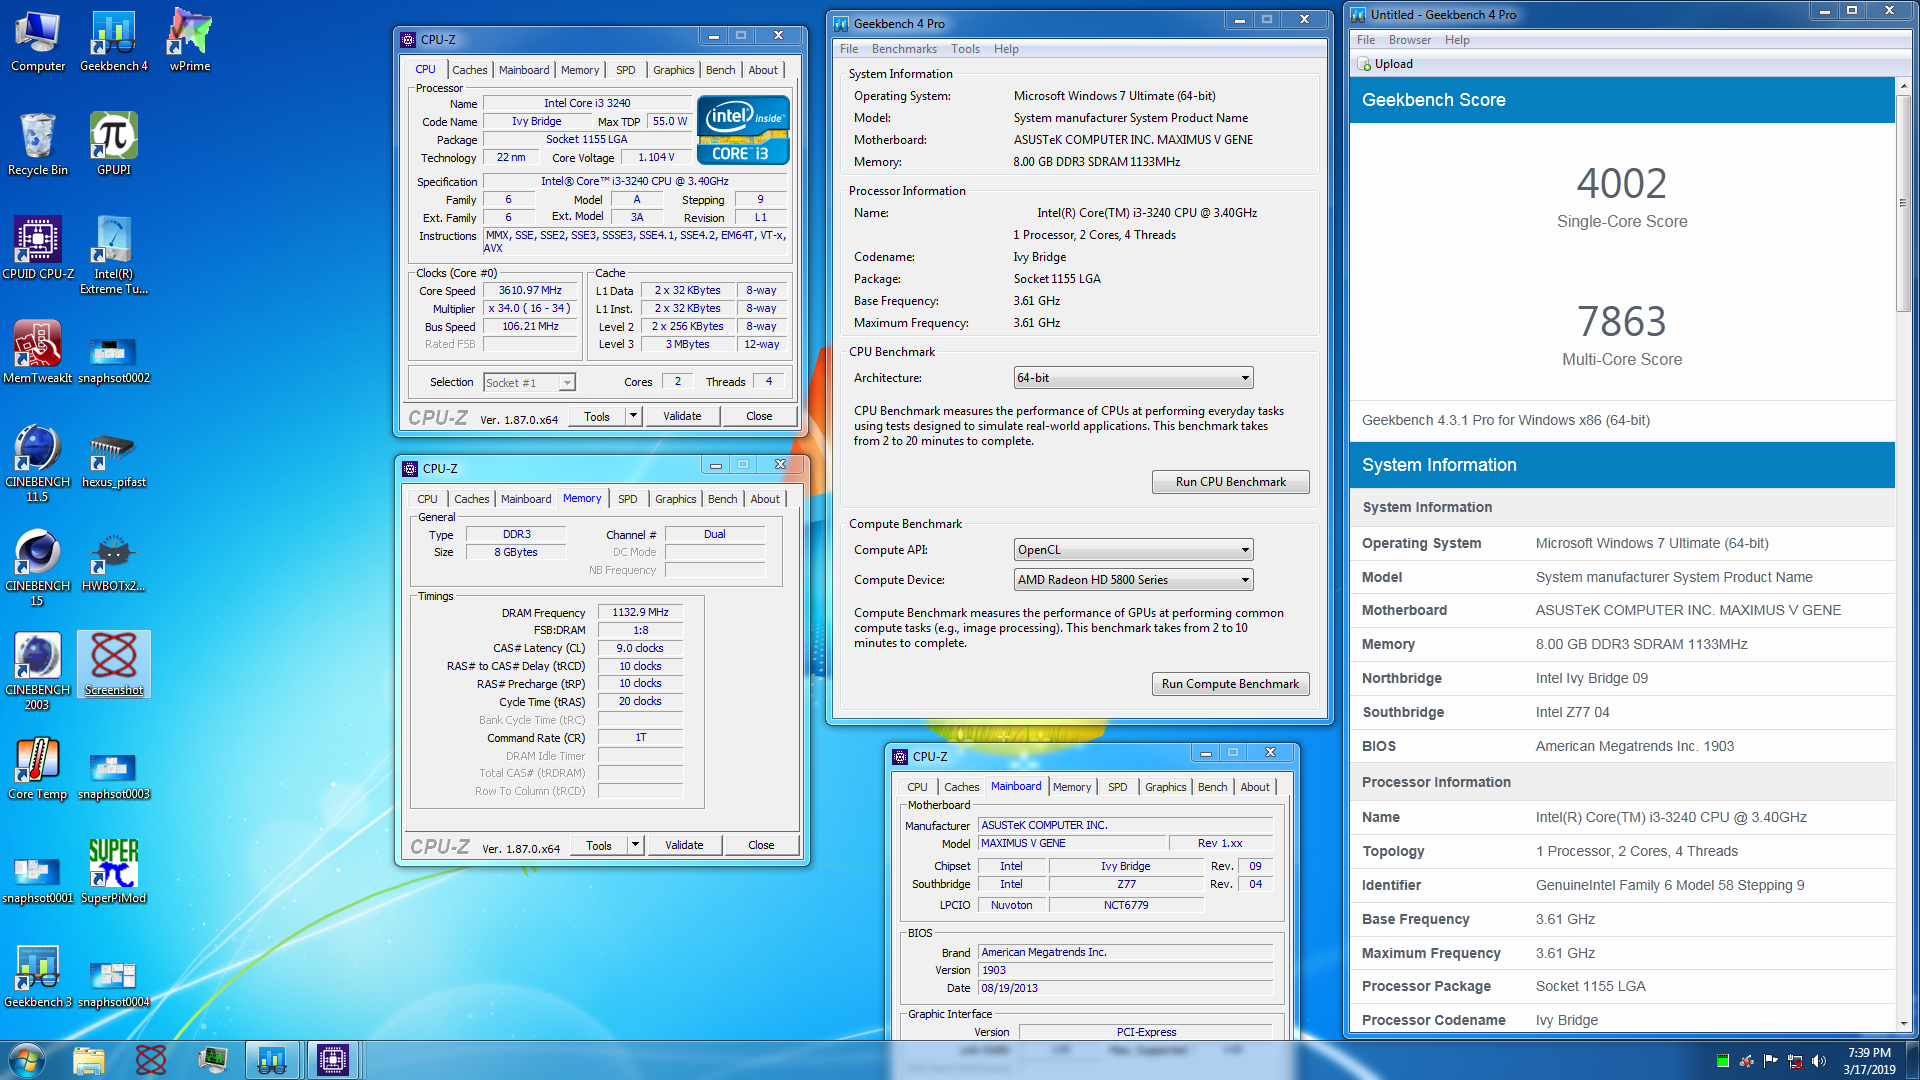
Task: Click the volume icon in system tray
Action: (x=1819, y=1061)
